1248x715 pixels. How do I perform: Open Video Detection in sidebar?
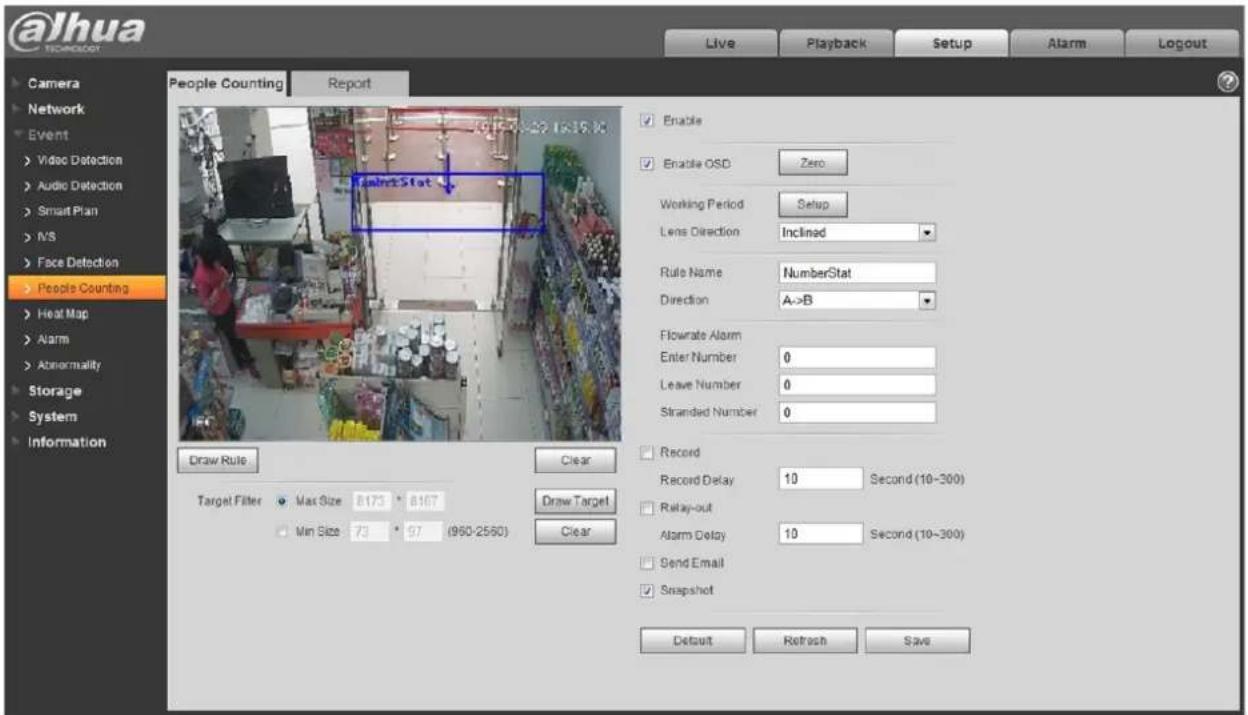click(80, 161)
